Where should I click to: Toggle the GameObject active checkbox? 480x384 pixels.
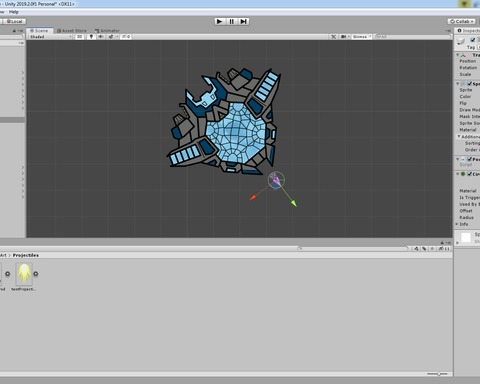472,40
